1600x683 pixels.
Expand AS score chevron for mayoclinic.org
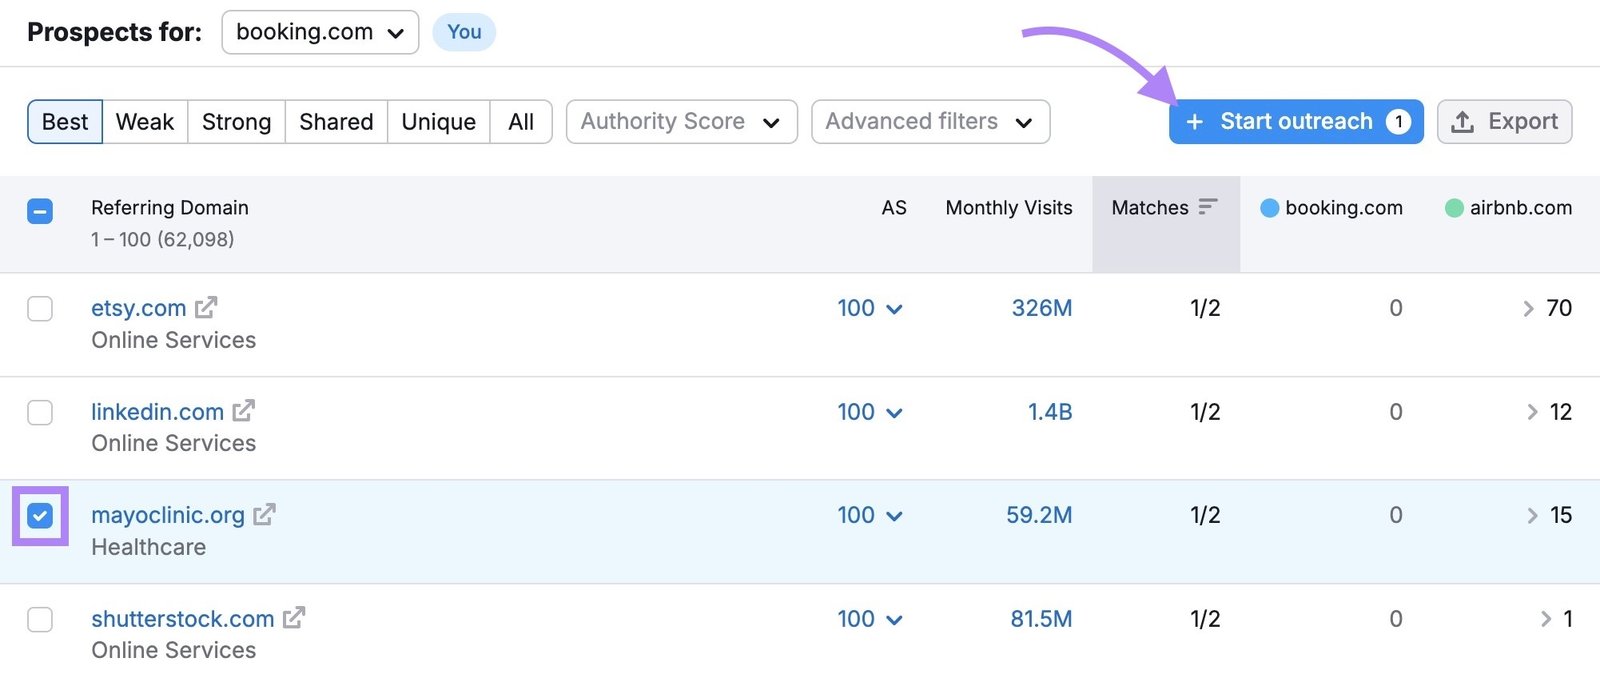[895, 516]
